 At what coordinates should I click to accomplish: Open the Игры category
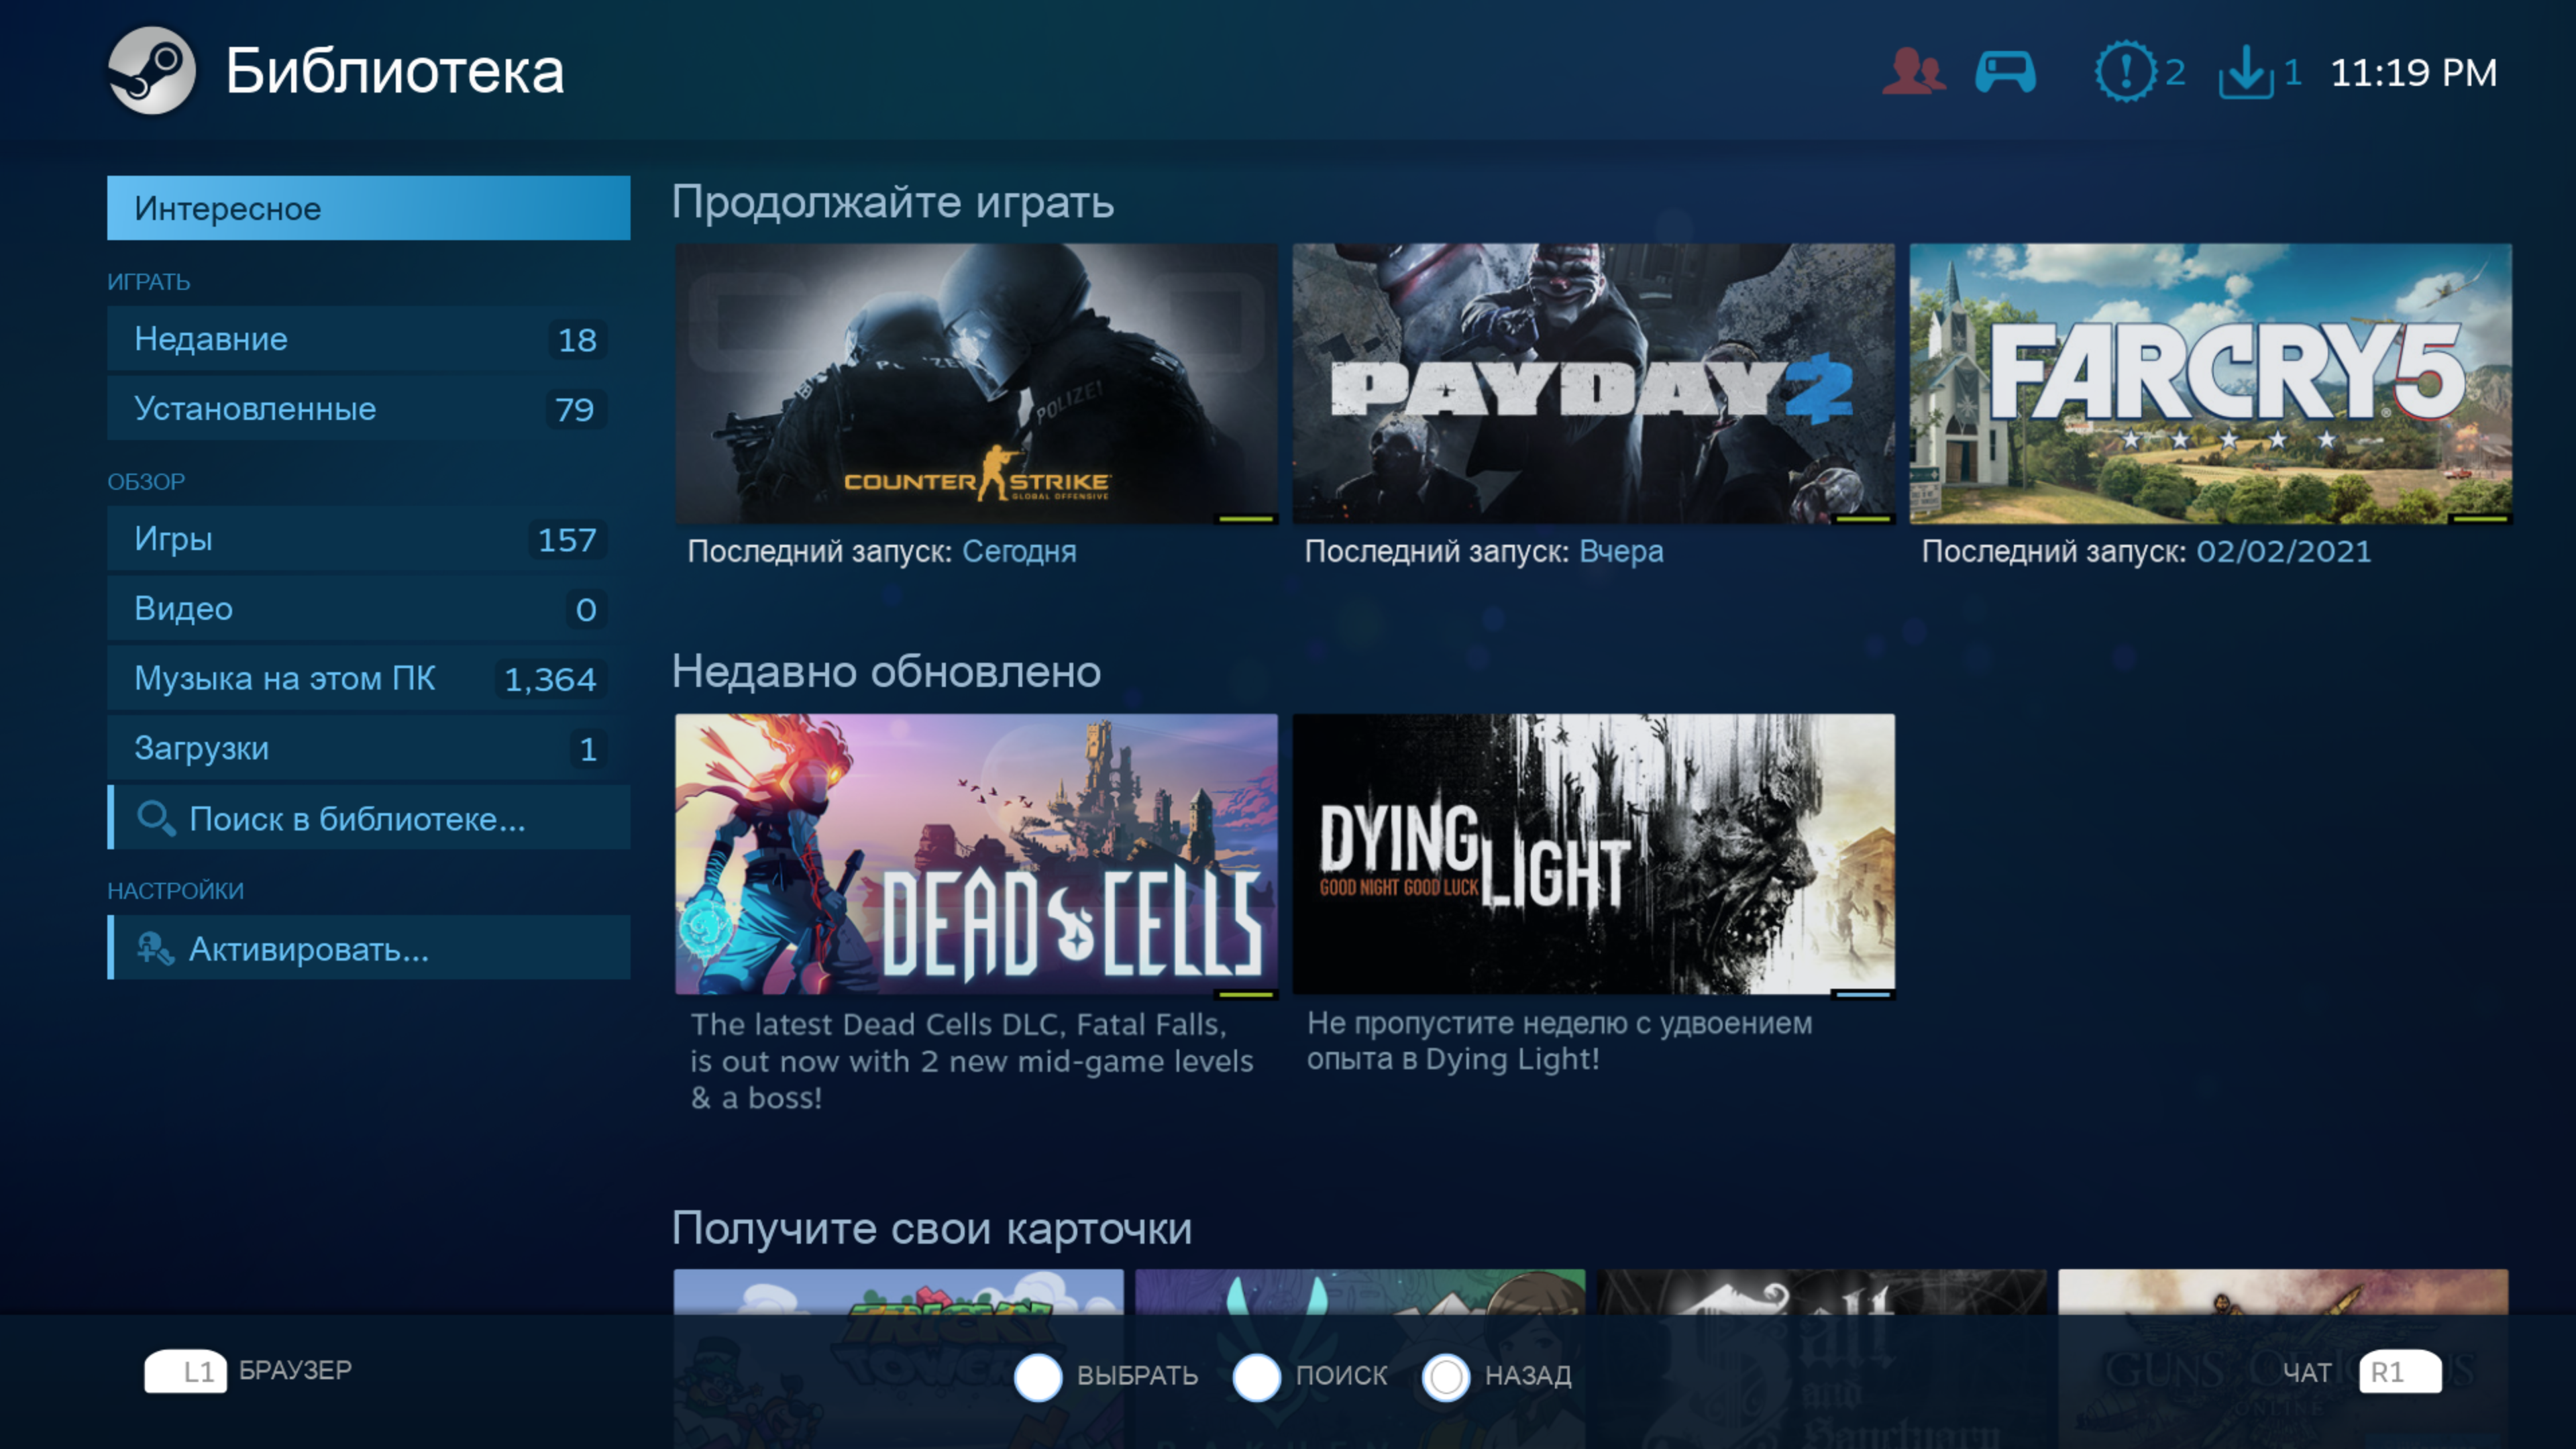coord(369,539)
